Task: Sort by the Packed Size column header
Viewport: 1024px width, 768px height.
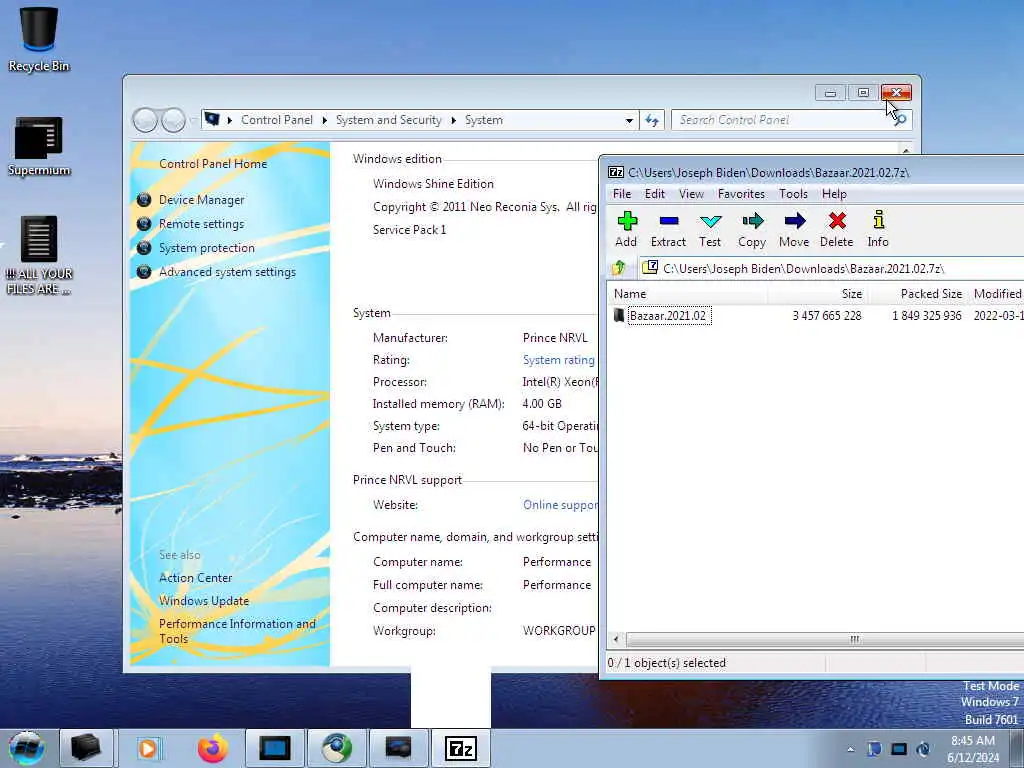Action: [x=919, y=294]
